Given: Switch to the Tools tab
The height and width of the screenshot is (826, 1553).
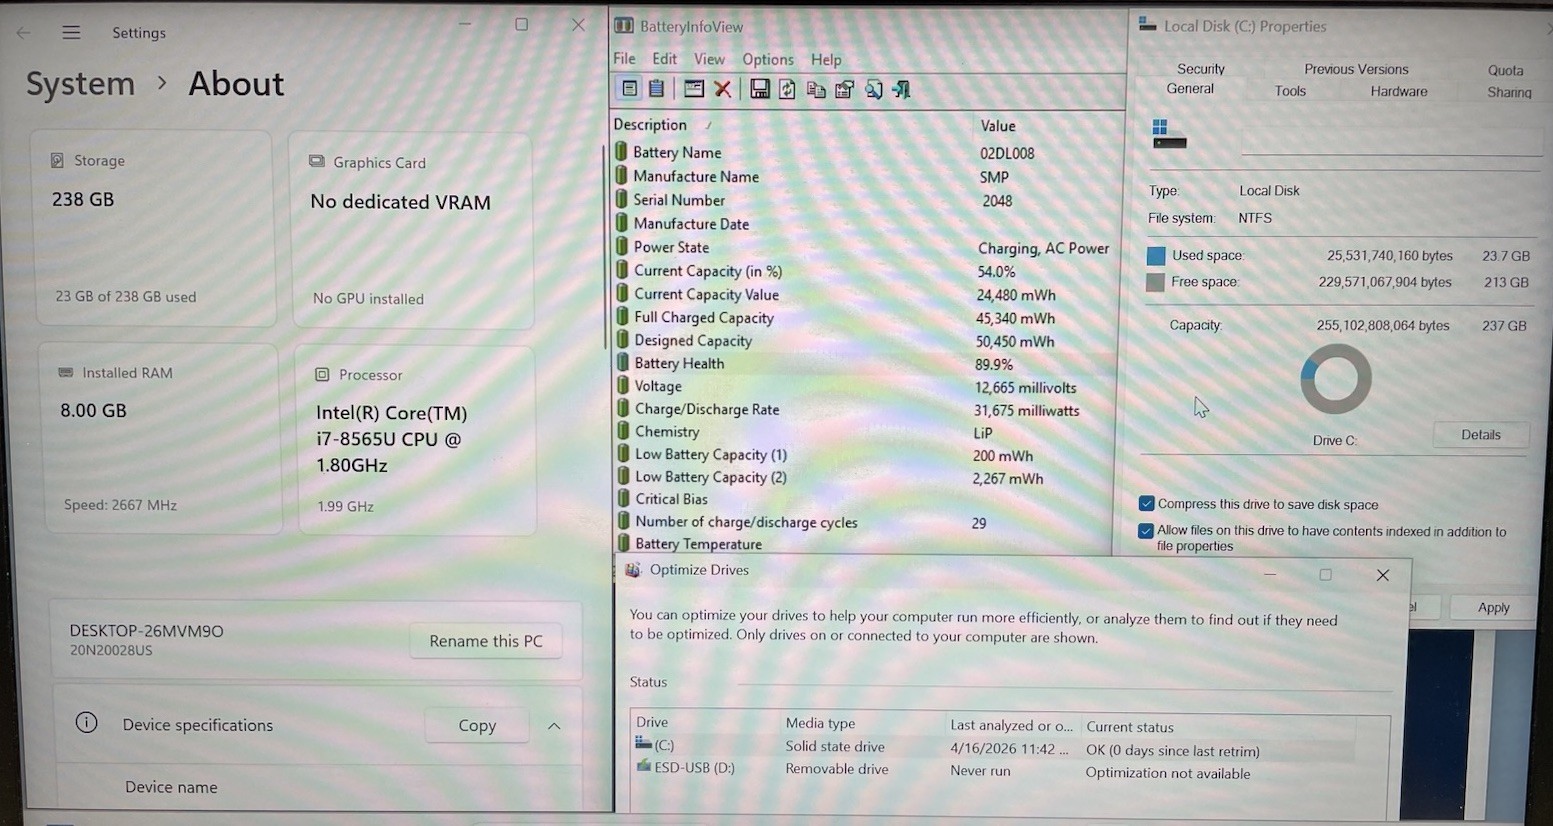Looking at the screenshot, I should point(1290,91).
